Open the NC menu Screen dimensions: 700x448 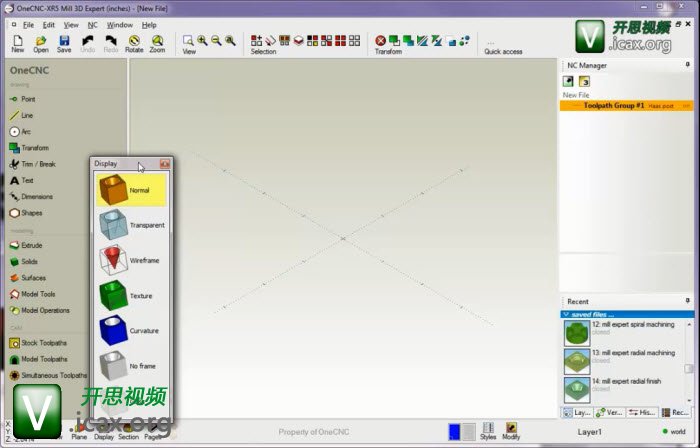click(x=93, y=24)
